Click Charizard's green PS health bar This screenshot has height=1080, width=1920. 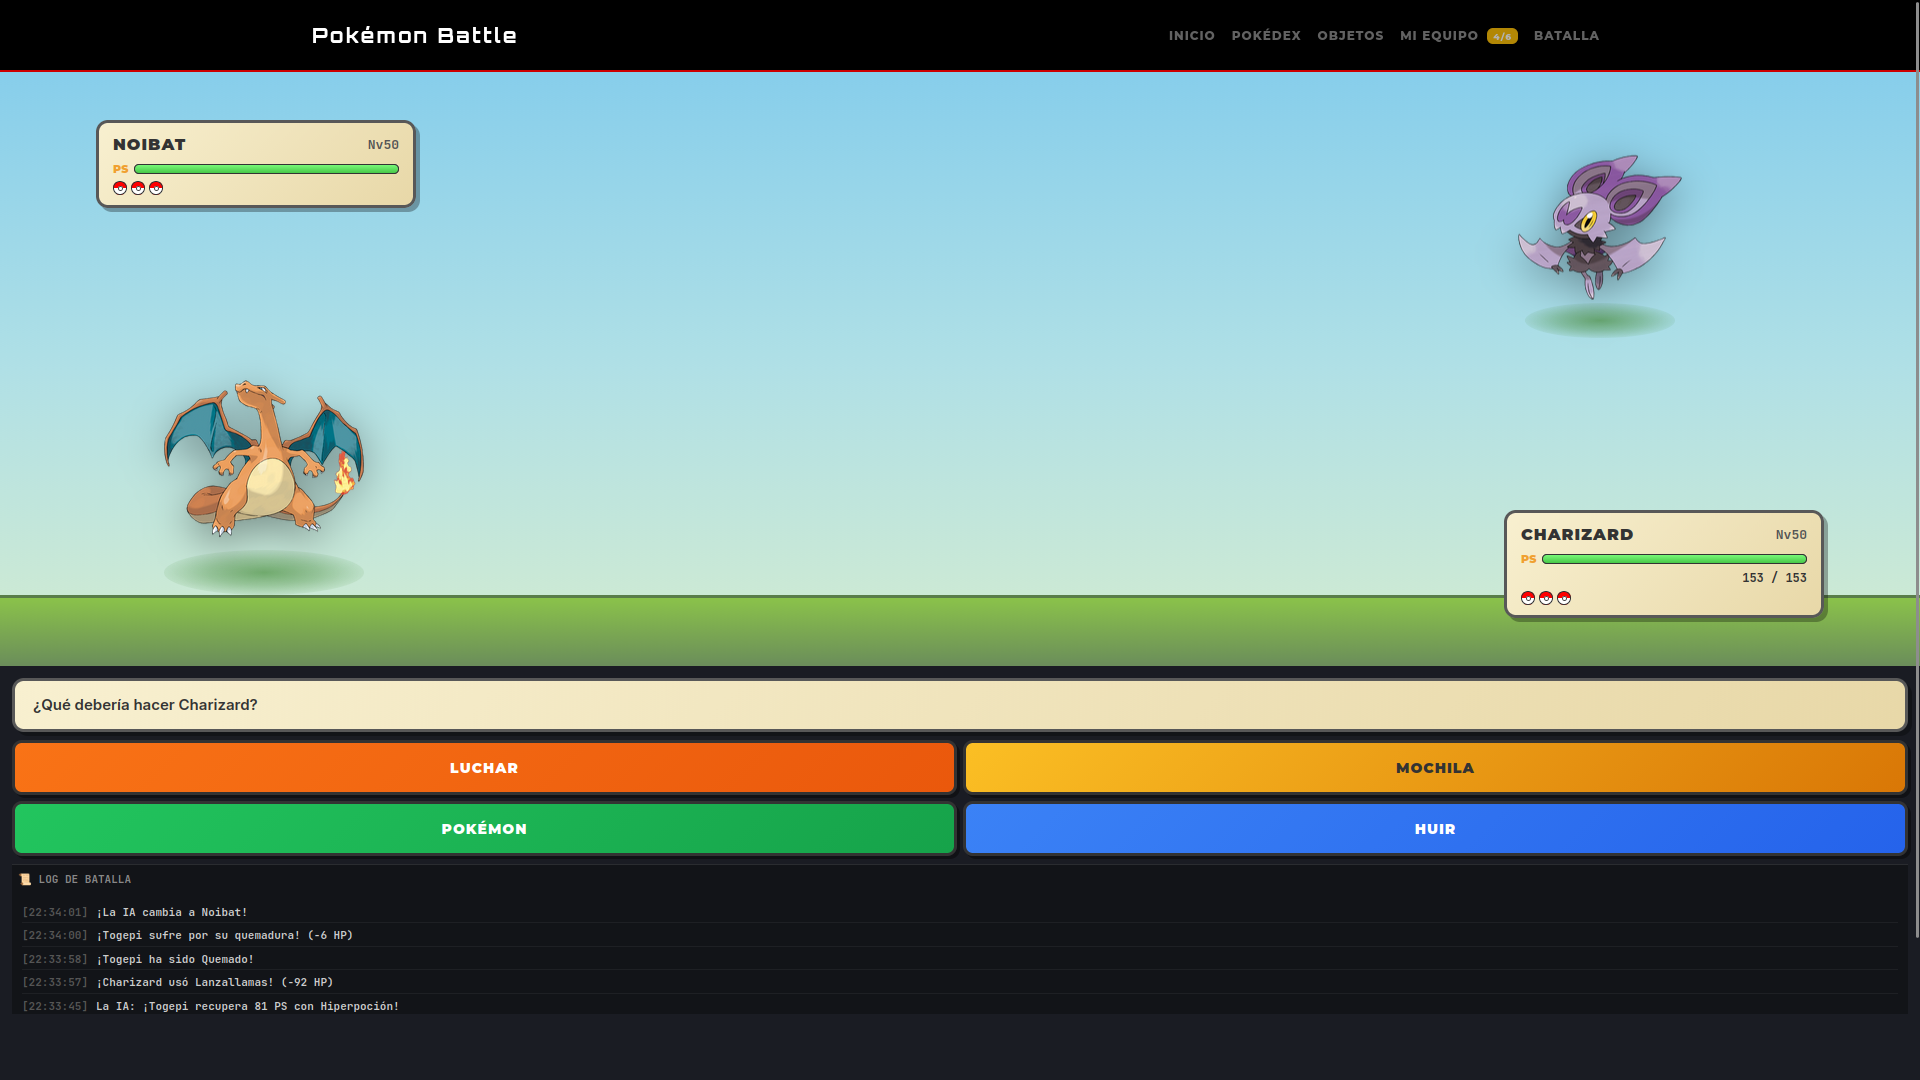[1674, 559]
